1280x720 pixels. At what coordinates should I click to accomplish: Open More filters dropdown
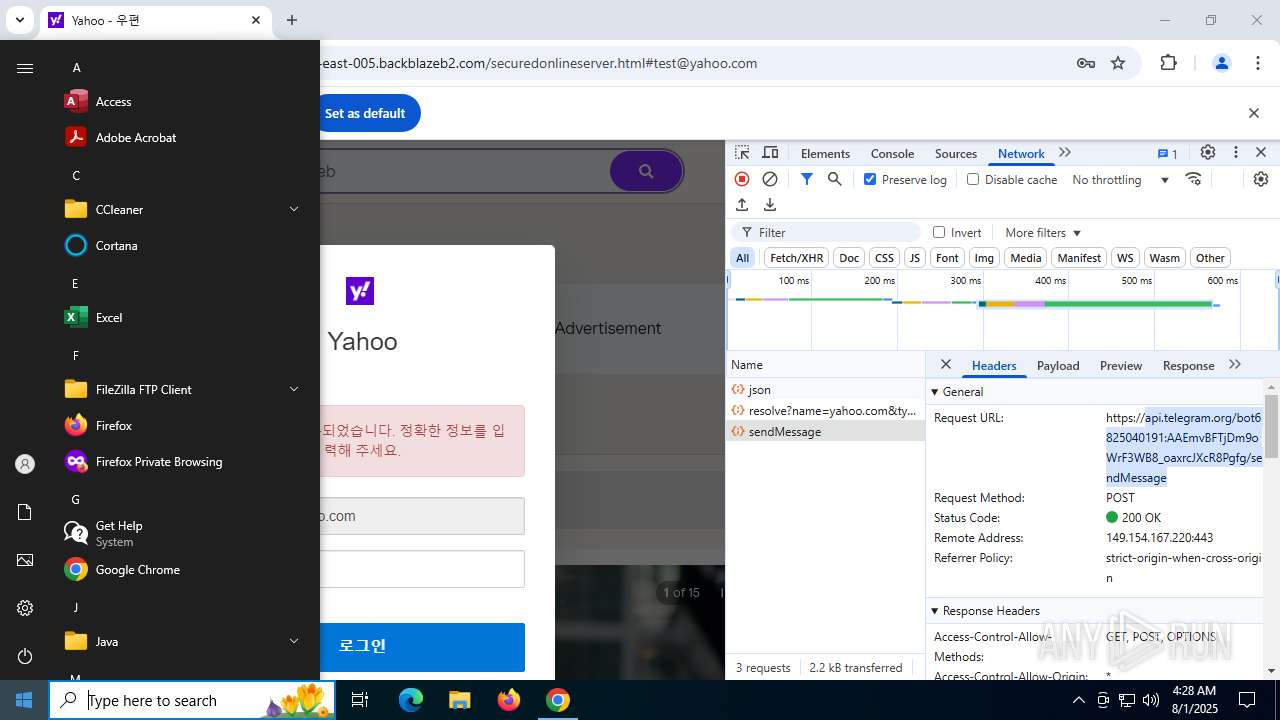pyautogui.click(x=1043, y=233)
